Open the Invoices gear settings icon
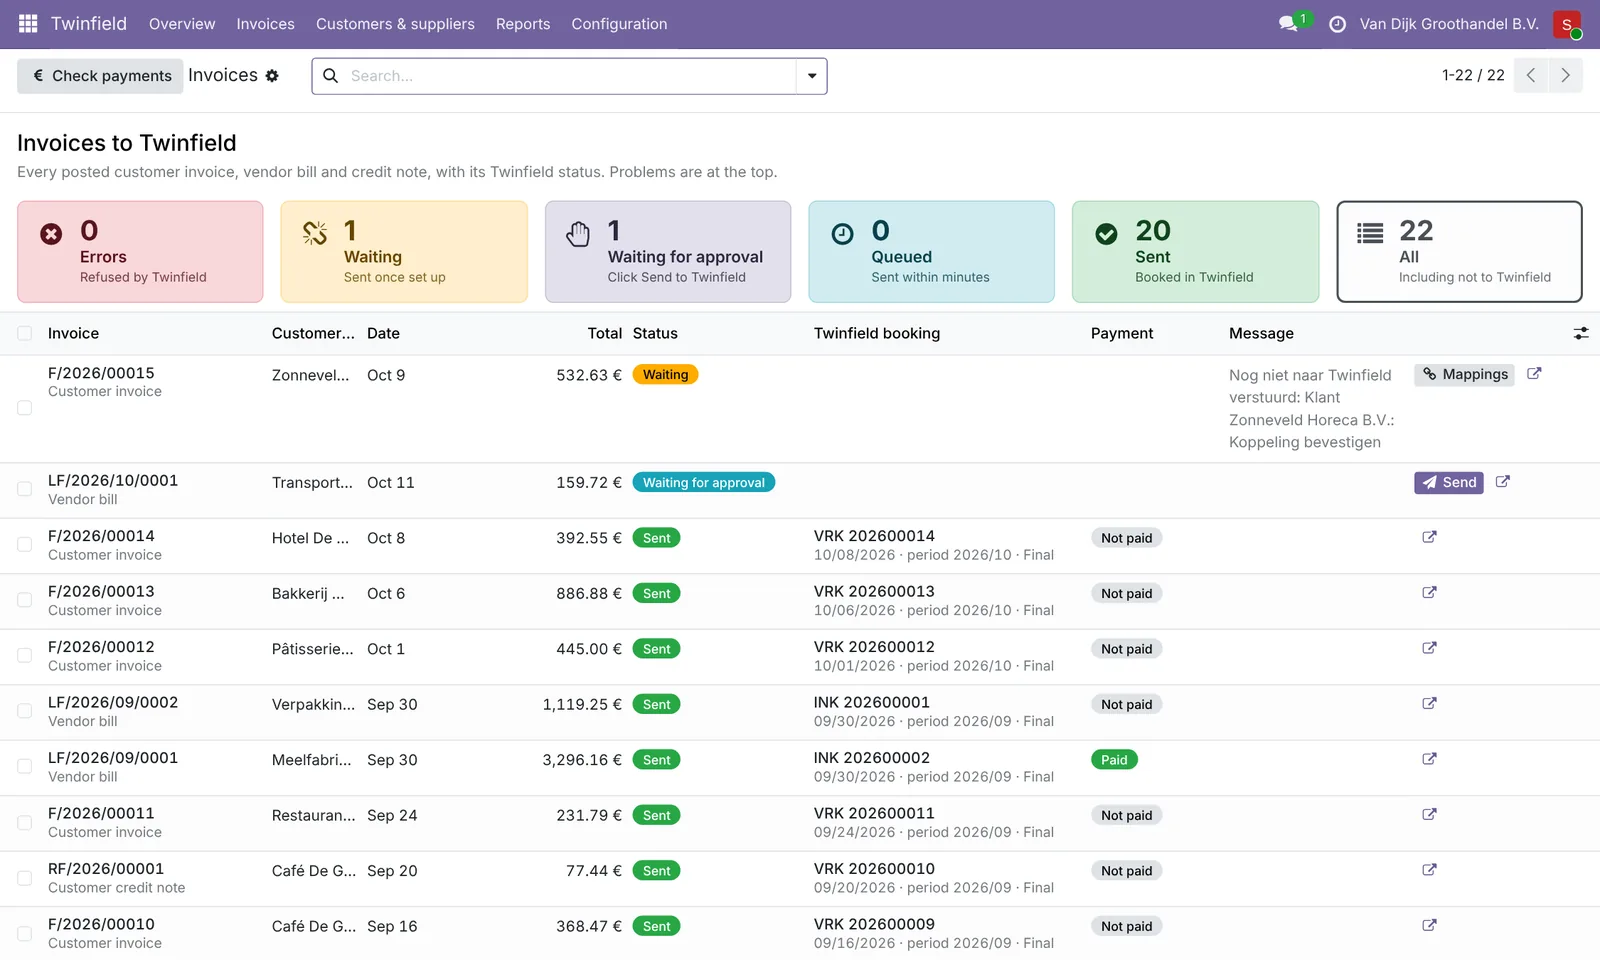 point(272,76)
